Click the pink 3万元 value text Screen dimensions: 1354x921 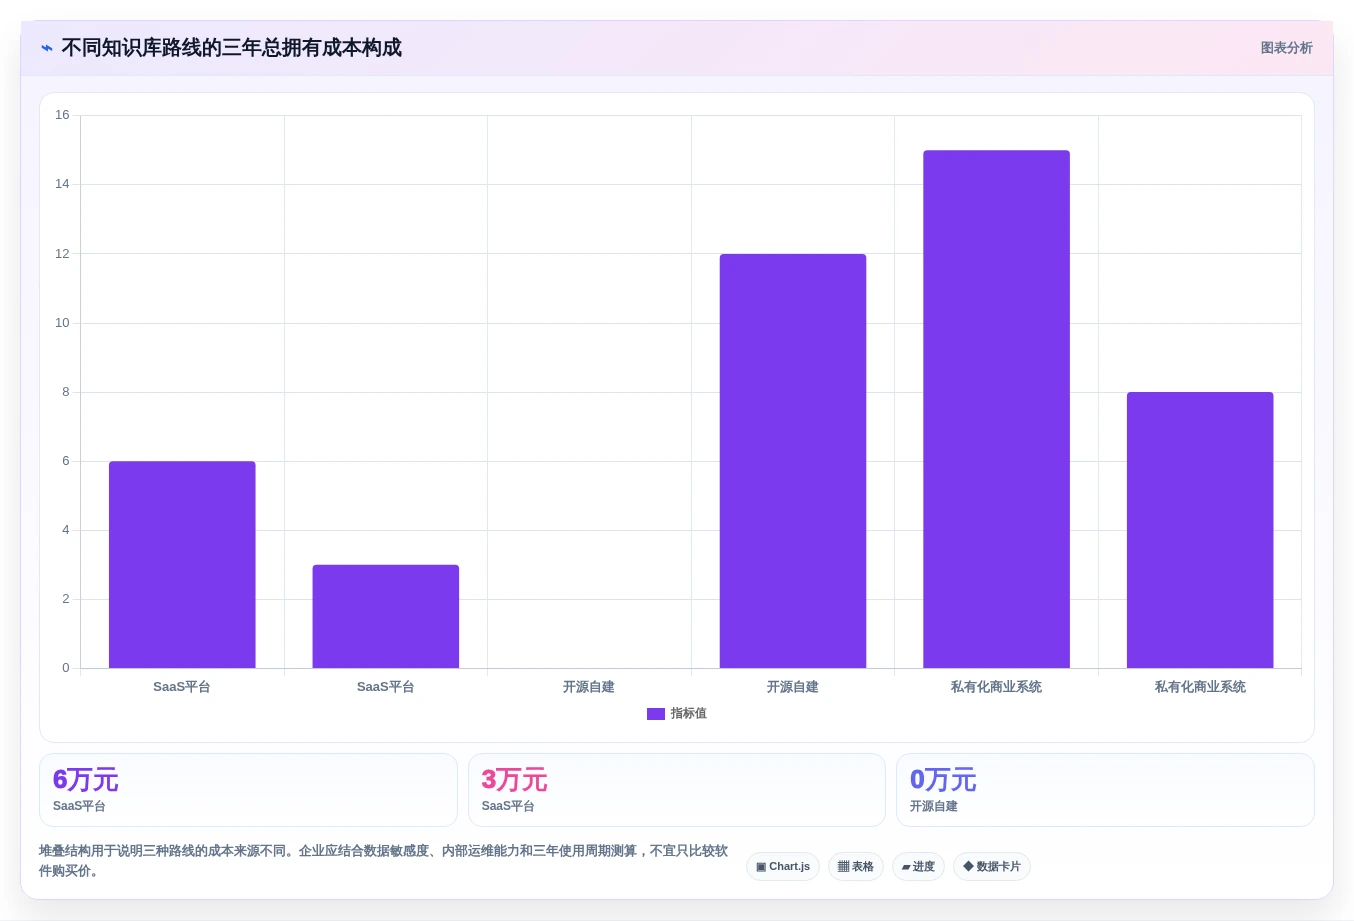click(514, 780)
